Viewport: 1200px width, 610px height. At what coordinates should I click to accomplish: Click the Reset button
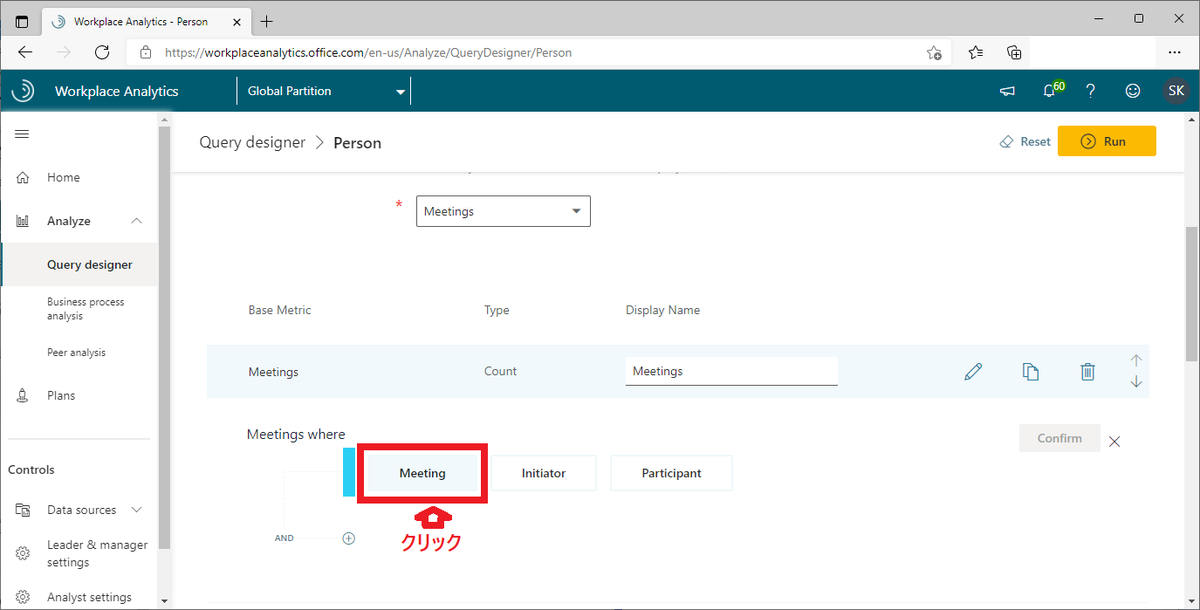(1025, 142)
